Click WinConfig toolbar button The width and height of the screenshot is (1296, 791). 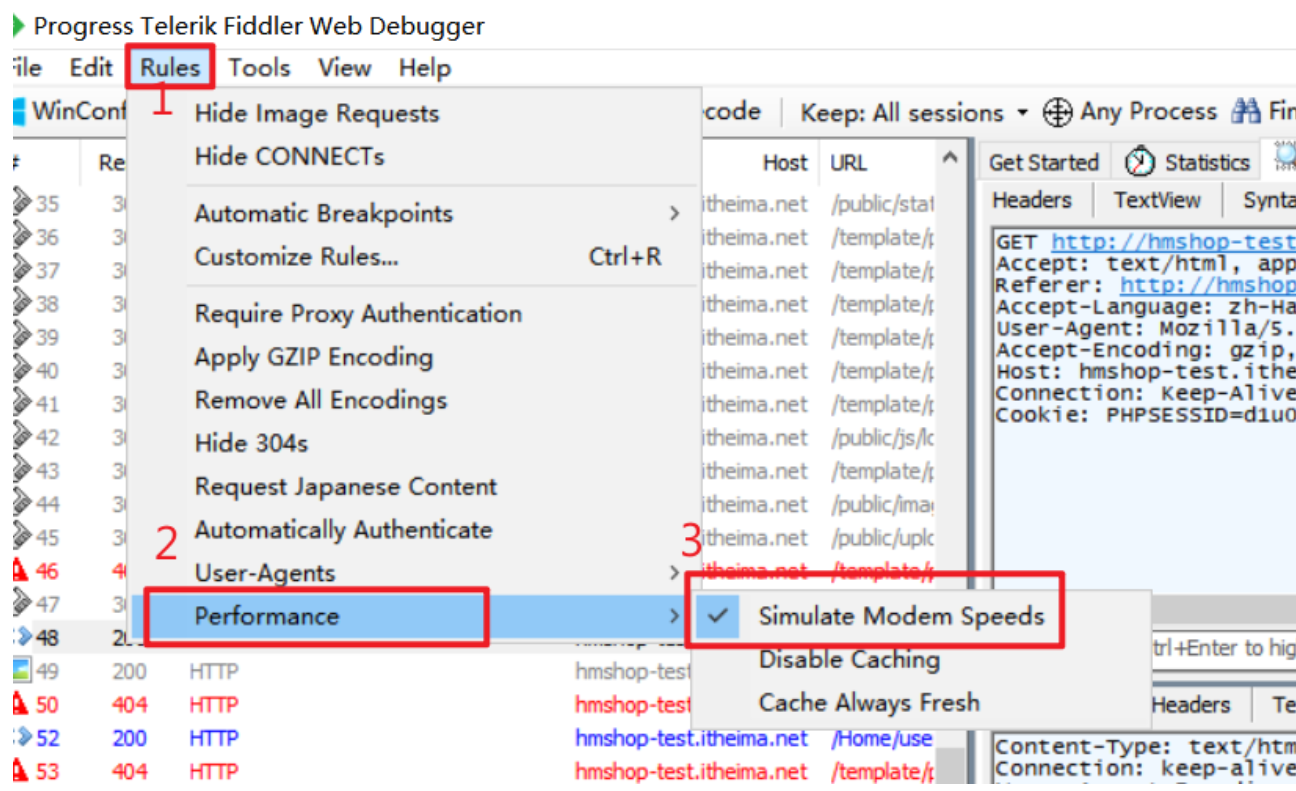[x=70, y=111]
